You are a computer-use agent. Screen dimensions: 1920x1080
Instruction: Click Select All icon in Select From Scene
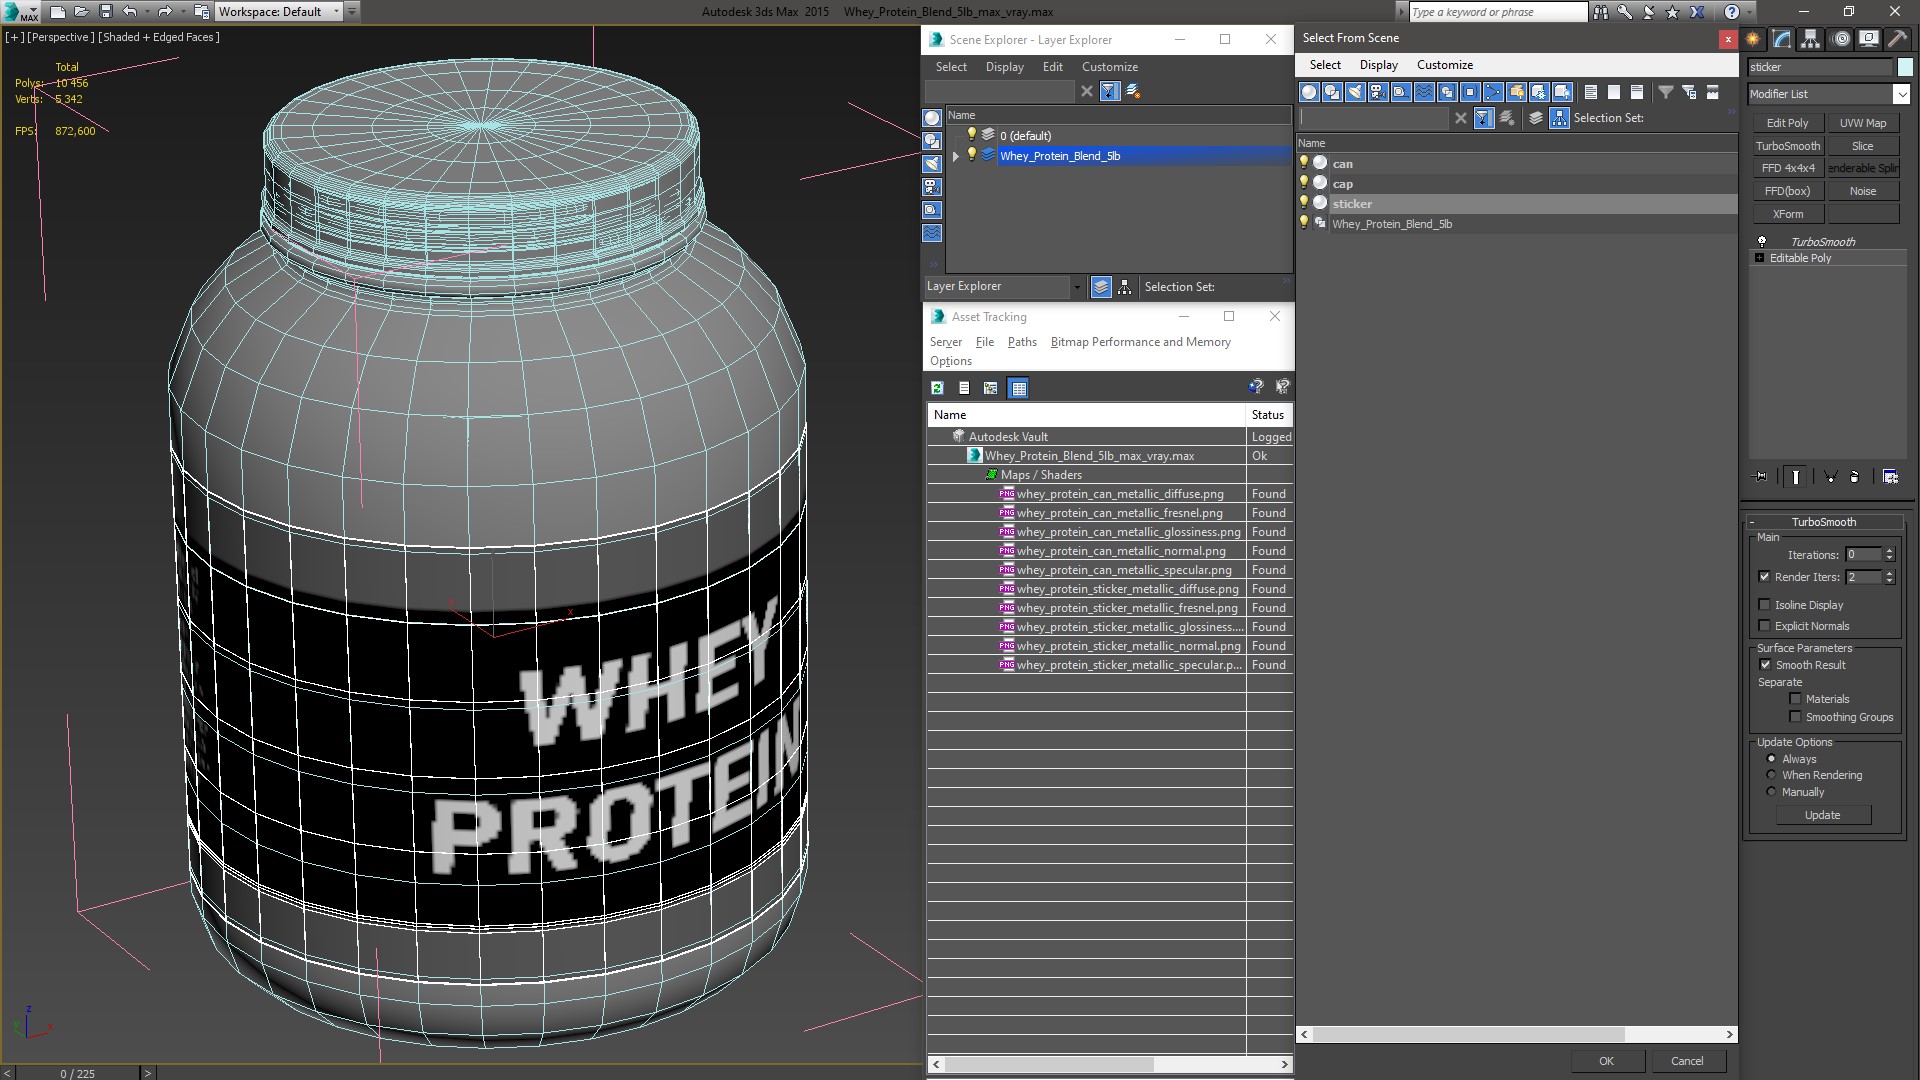point(1591,92)
